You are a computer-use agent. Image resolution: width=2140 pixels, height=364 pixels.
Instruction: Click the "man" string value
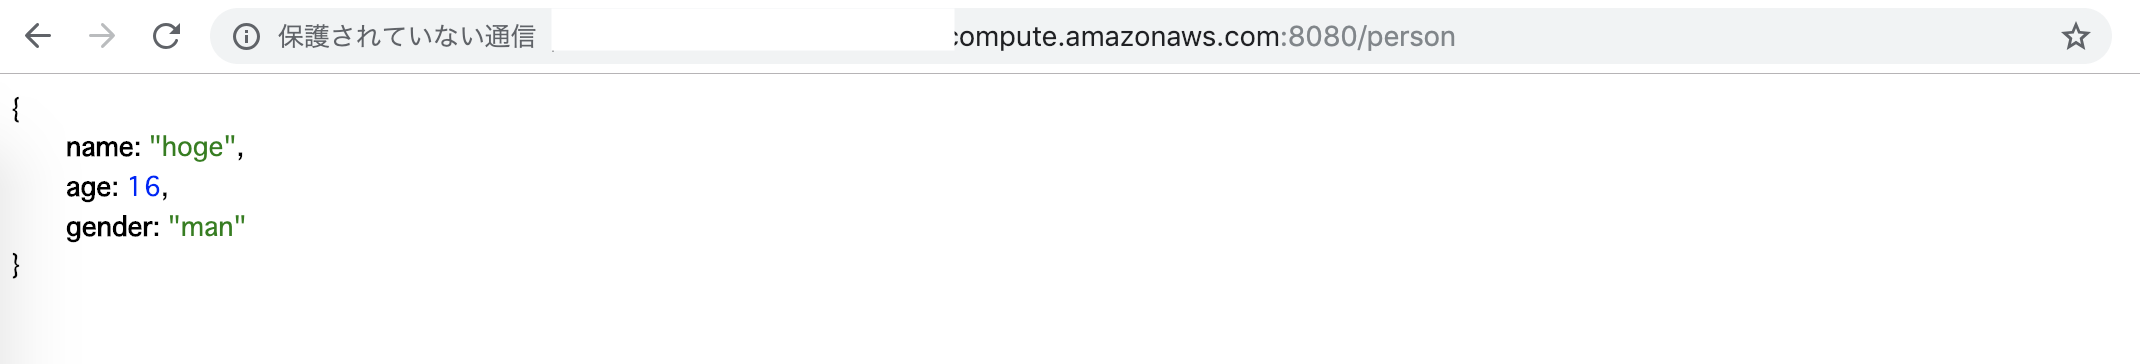click(x=207, y=227)
